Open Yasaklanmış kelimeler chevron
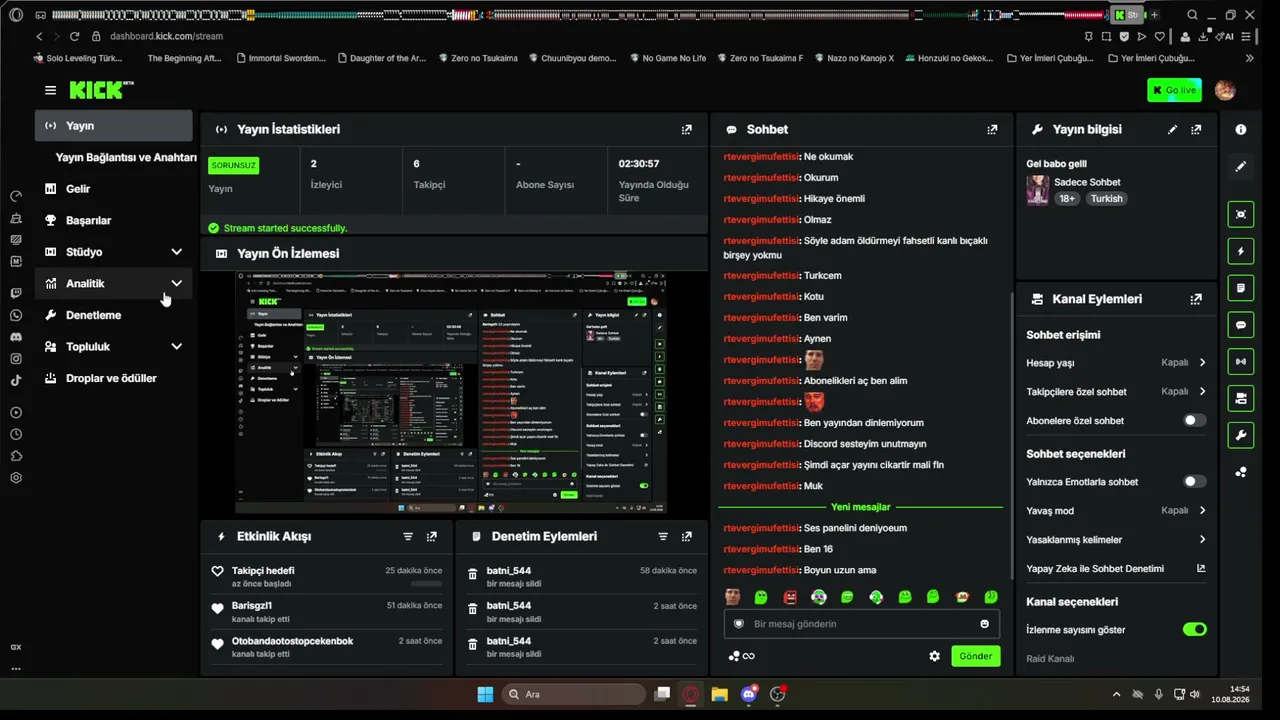This screenshot has width=1280, height=720. coord(1202,540)
